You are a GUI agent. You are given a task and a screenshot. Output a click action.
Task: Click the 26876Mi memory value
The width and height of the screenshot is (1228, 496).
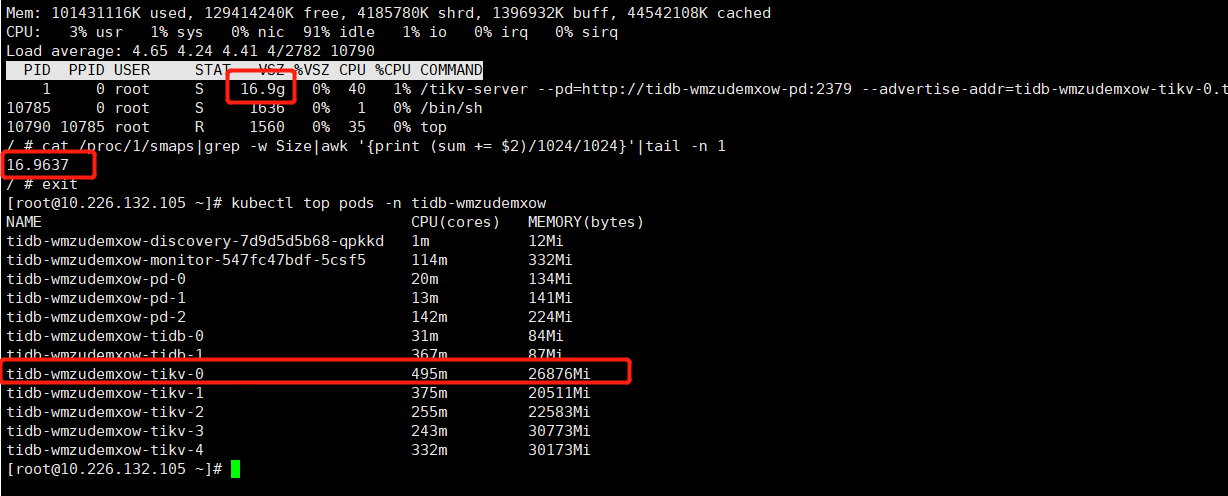pyautogui.click(x=559, y=374)
